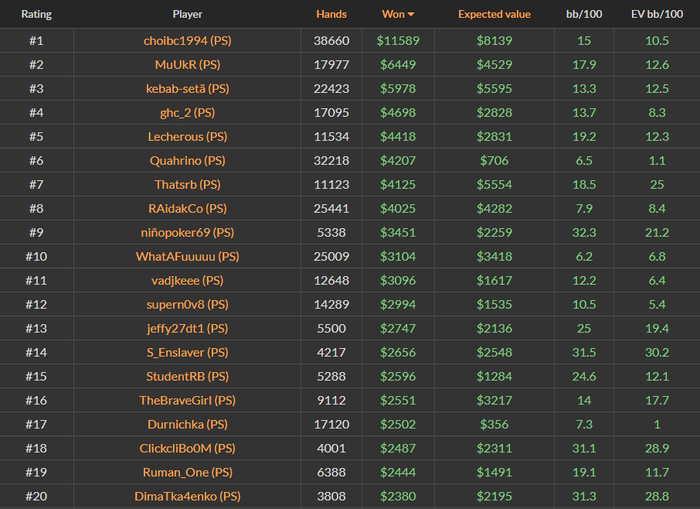The width and height of the screenshot is (700, 509).
Task: Select DimaTka4enko (PS) in rank 20
Action: click(x=186, y=496)
